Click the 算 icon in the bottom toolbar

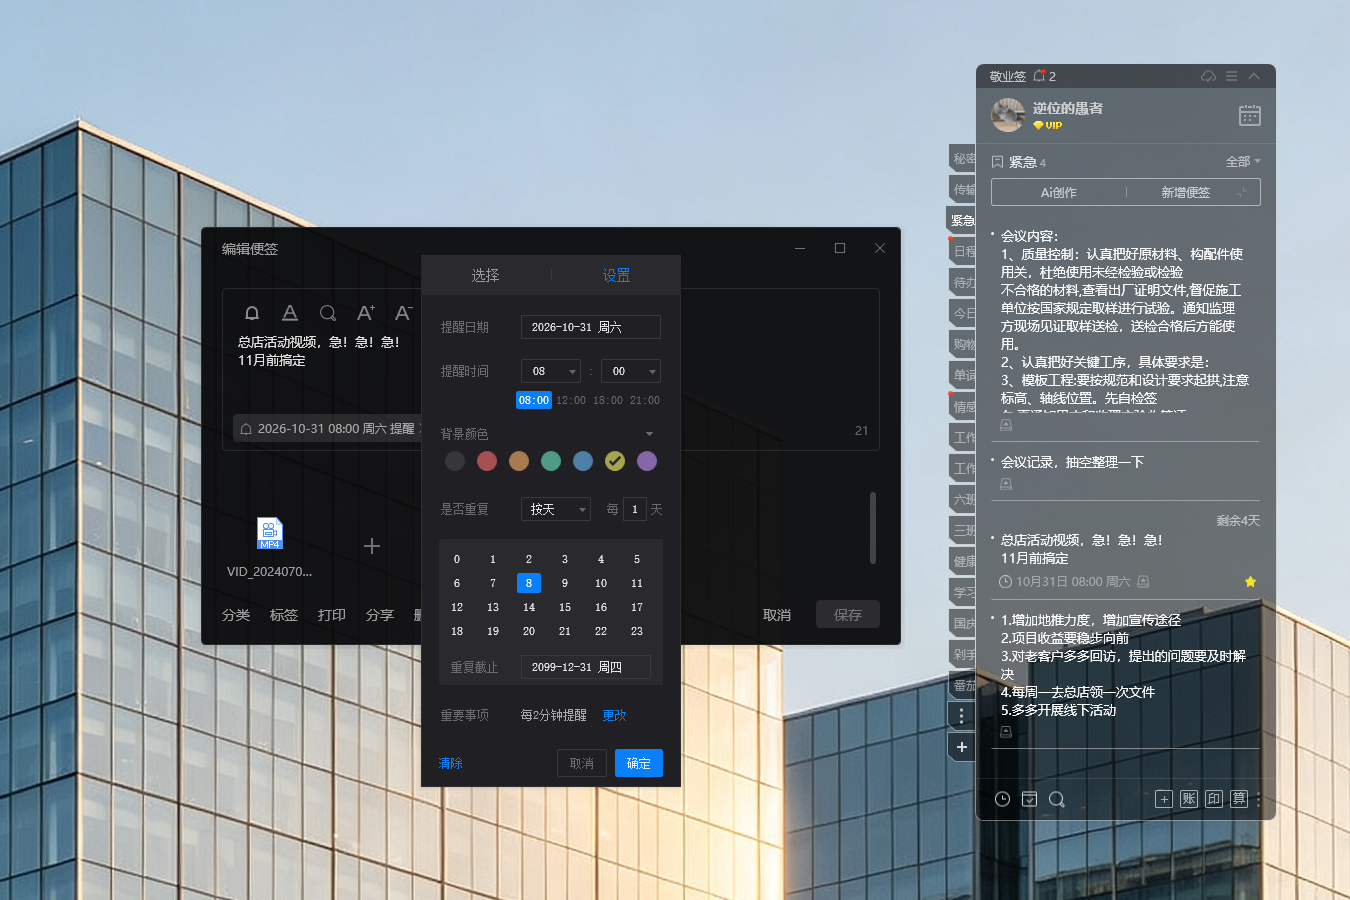point(1239,799)
